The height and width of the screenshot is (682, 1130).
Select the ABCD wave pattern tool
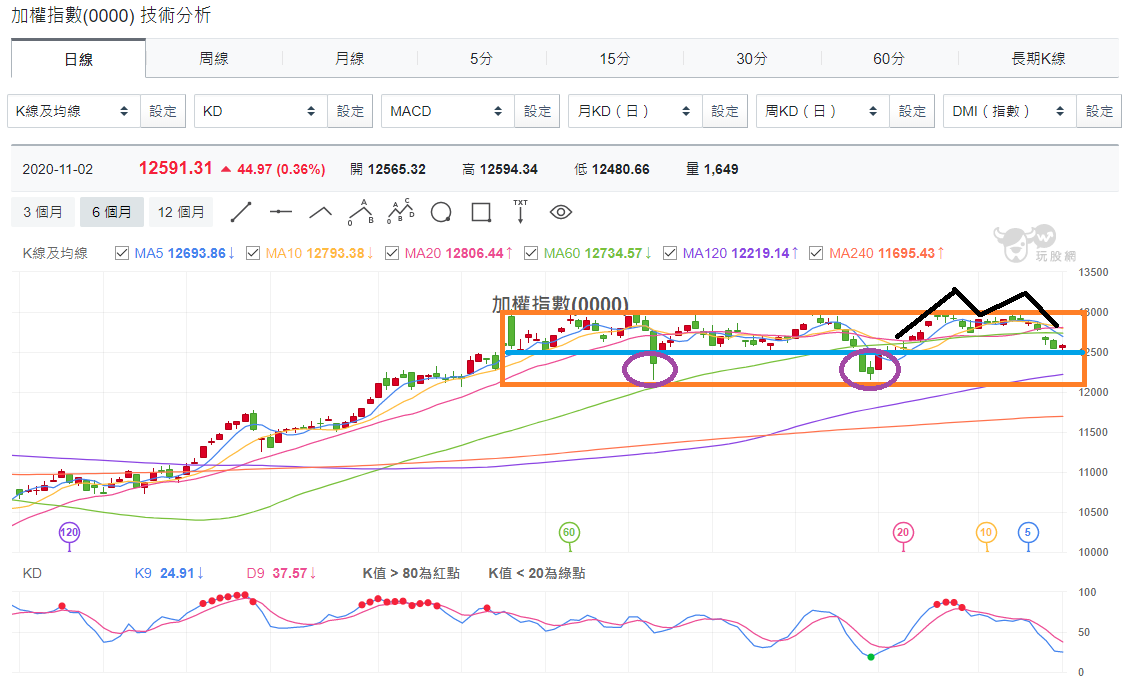(x=401, y=211)
